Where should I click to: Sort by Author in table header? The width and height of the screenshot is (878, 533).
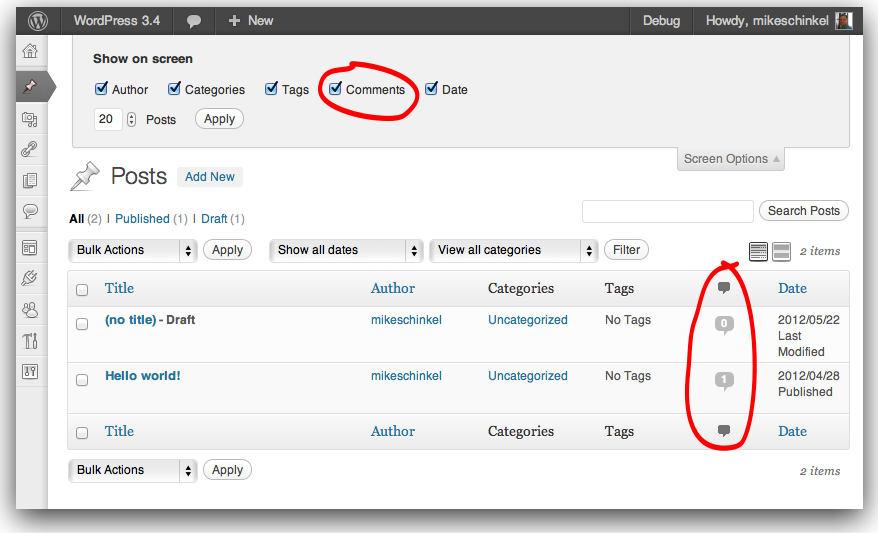(x=393, y=288)
